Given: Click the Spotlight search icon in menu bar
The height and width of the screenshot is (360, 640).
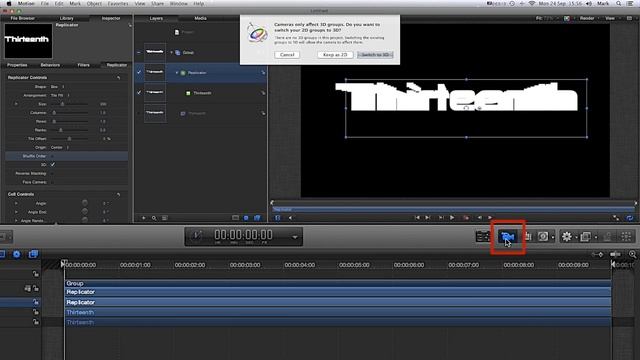Looking at the screenshot, I should point(619,3).
